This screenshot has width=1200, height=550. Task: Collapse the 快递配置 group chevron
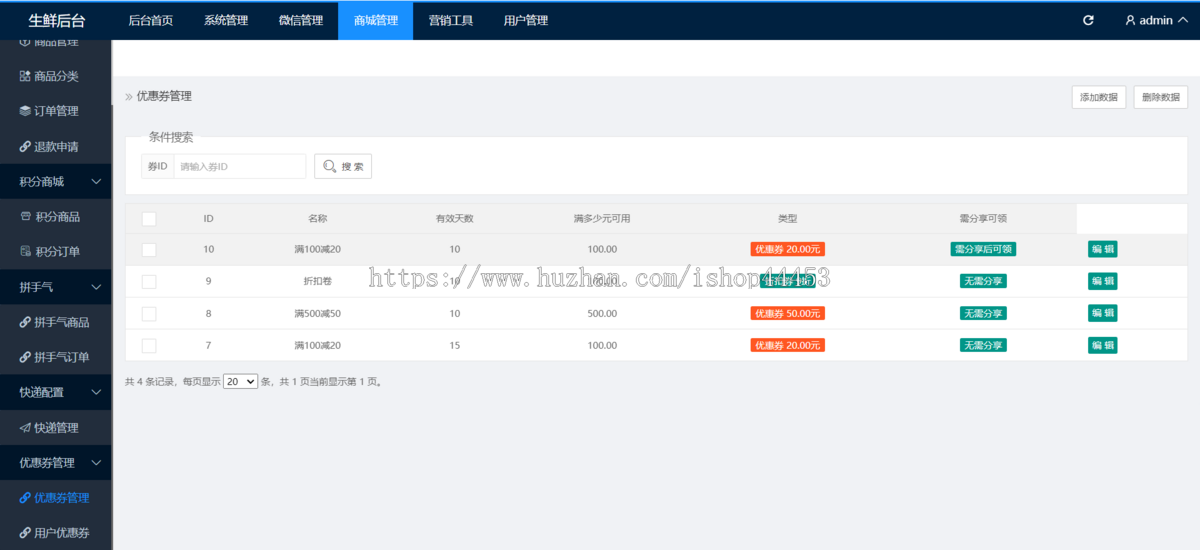coord(96,392)
